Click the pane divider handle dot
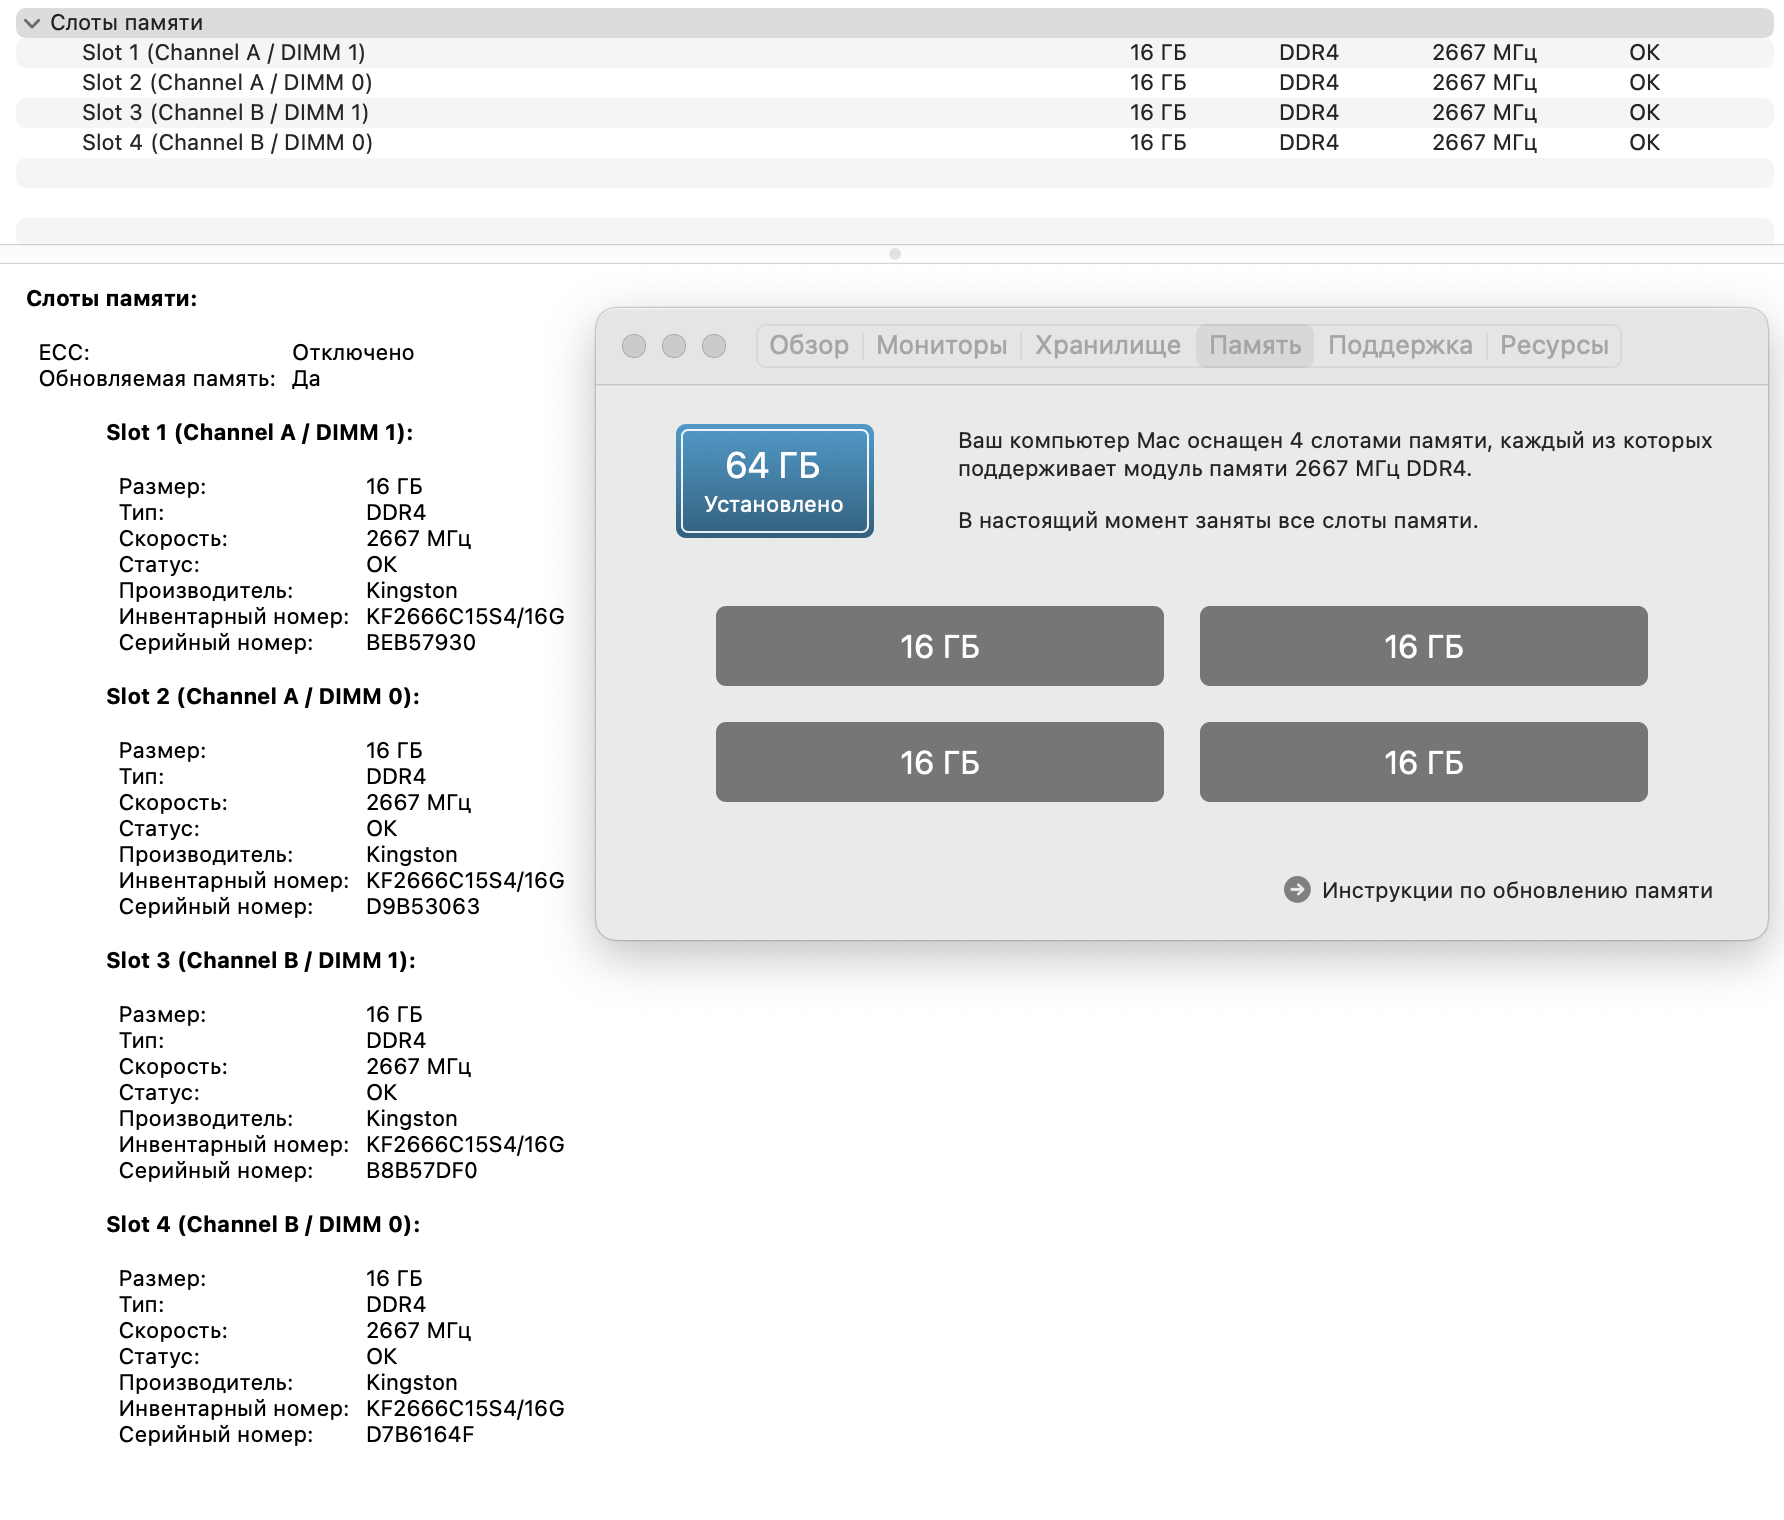1784x1520 pixels. (895, 254)
